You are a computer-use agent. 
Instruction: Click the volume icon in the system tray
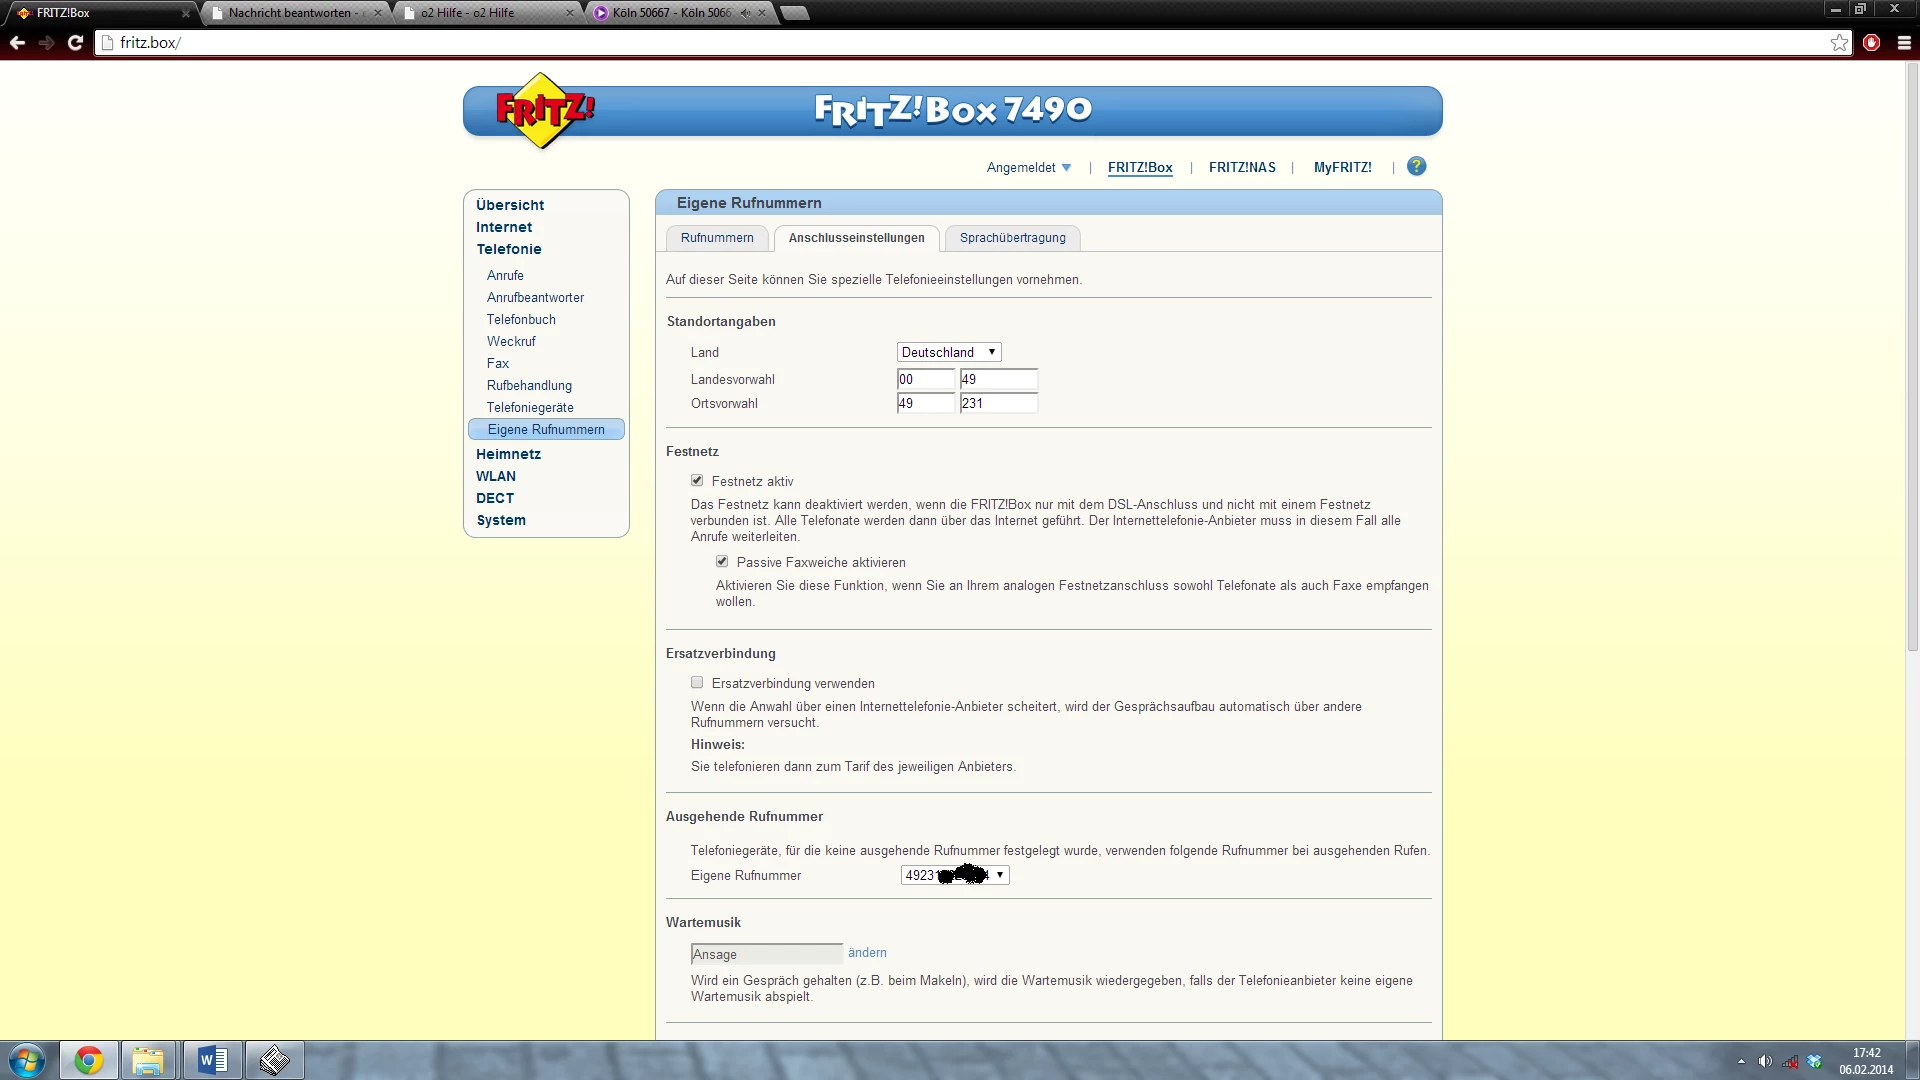[1765, 1061]
